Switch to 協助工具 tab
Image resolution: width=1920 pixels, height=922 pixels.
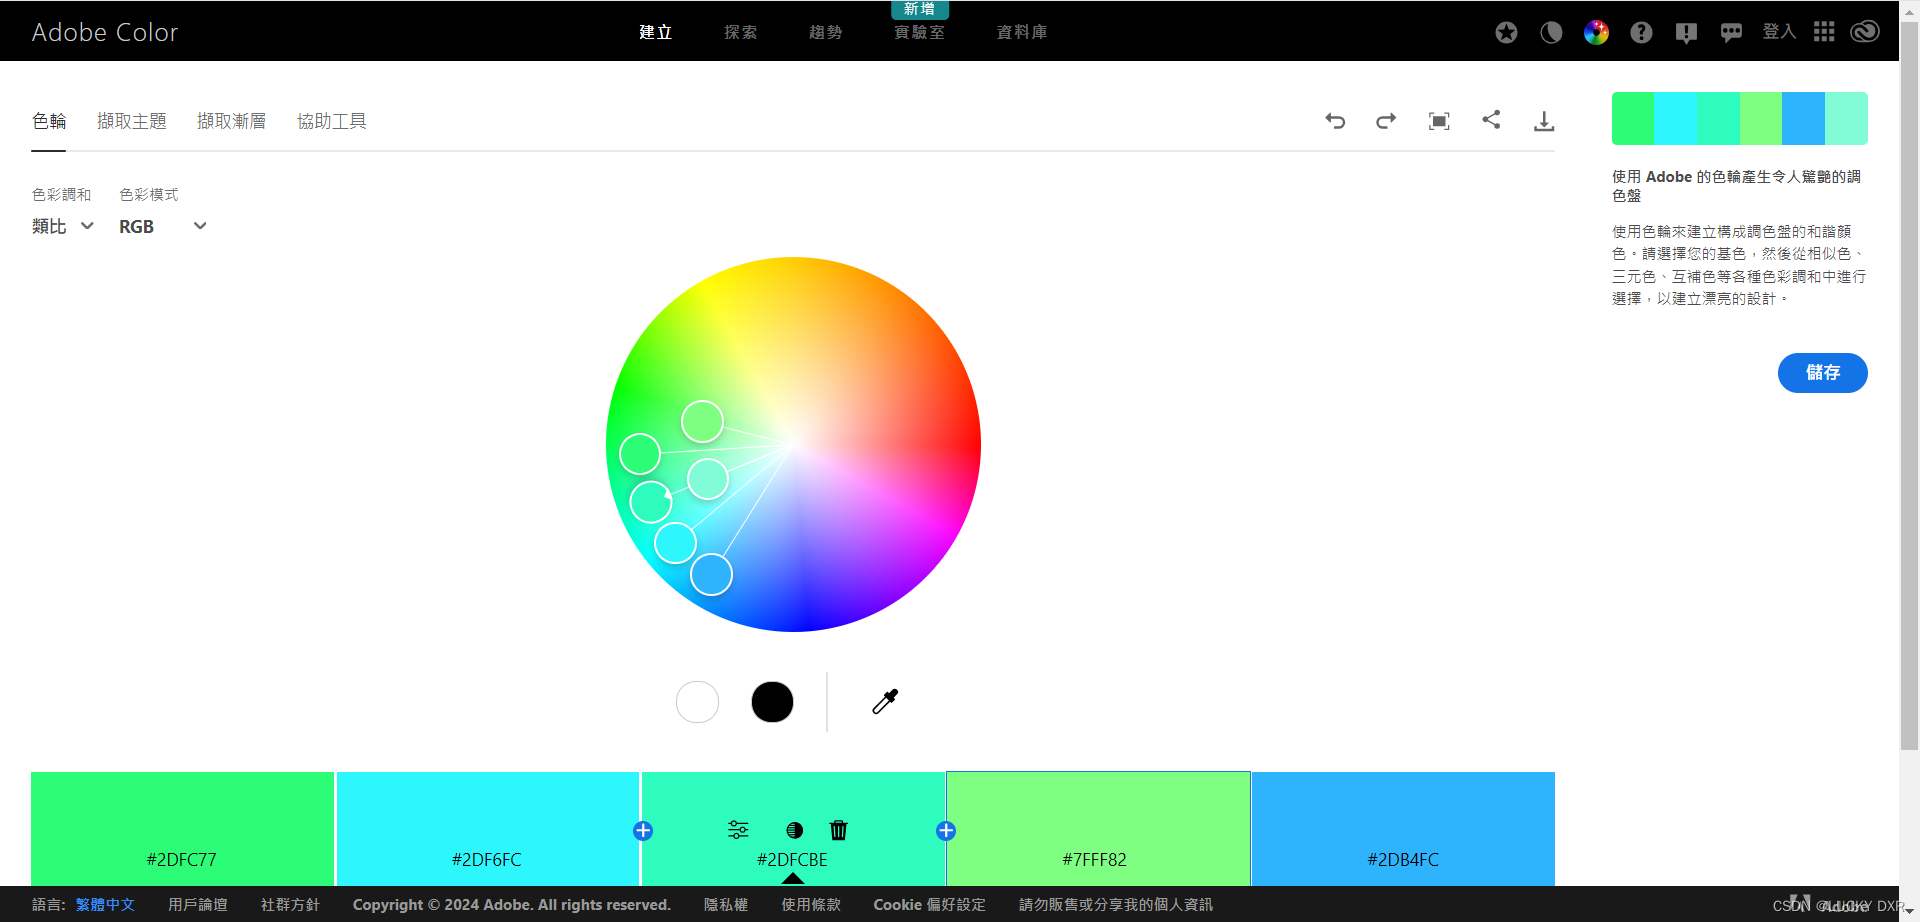[x=332, y=121]
